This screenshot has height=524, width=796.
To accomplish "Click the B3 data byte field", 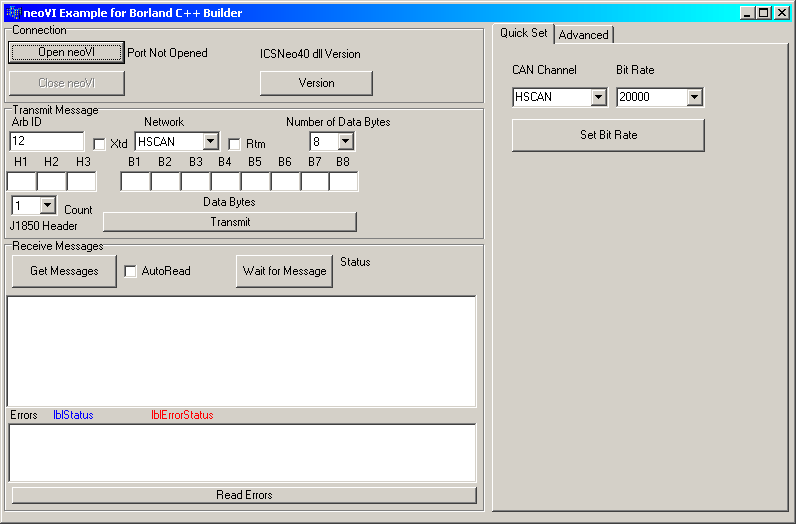I will click(195, 181).
